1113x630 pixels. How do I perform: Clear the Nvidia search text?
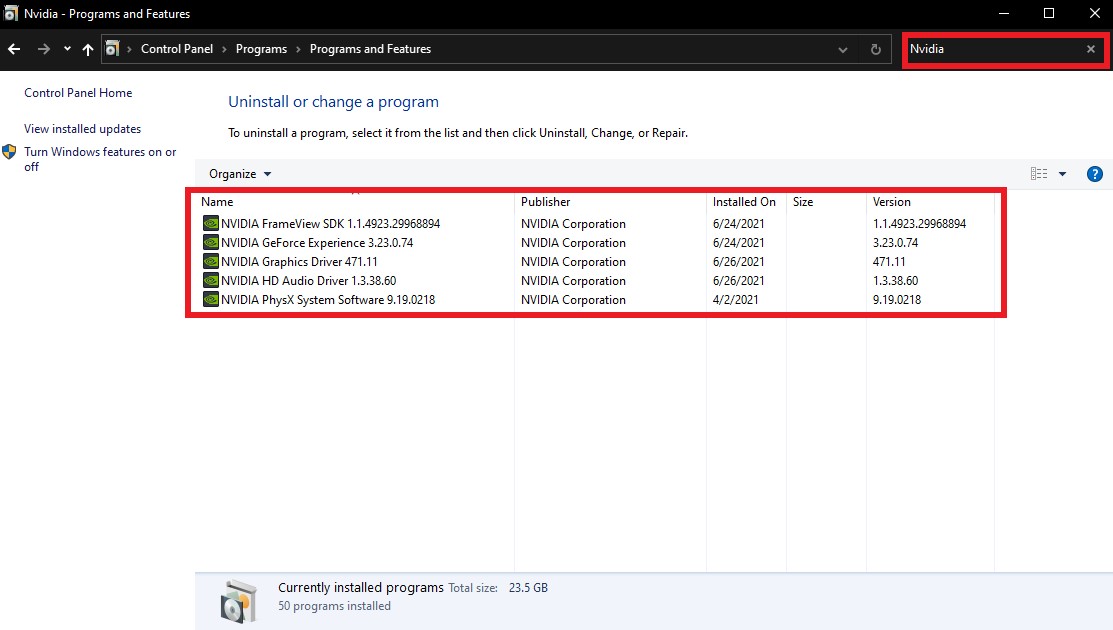tap(1090, 49)
